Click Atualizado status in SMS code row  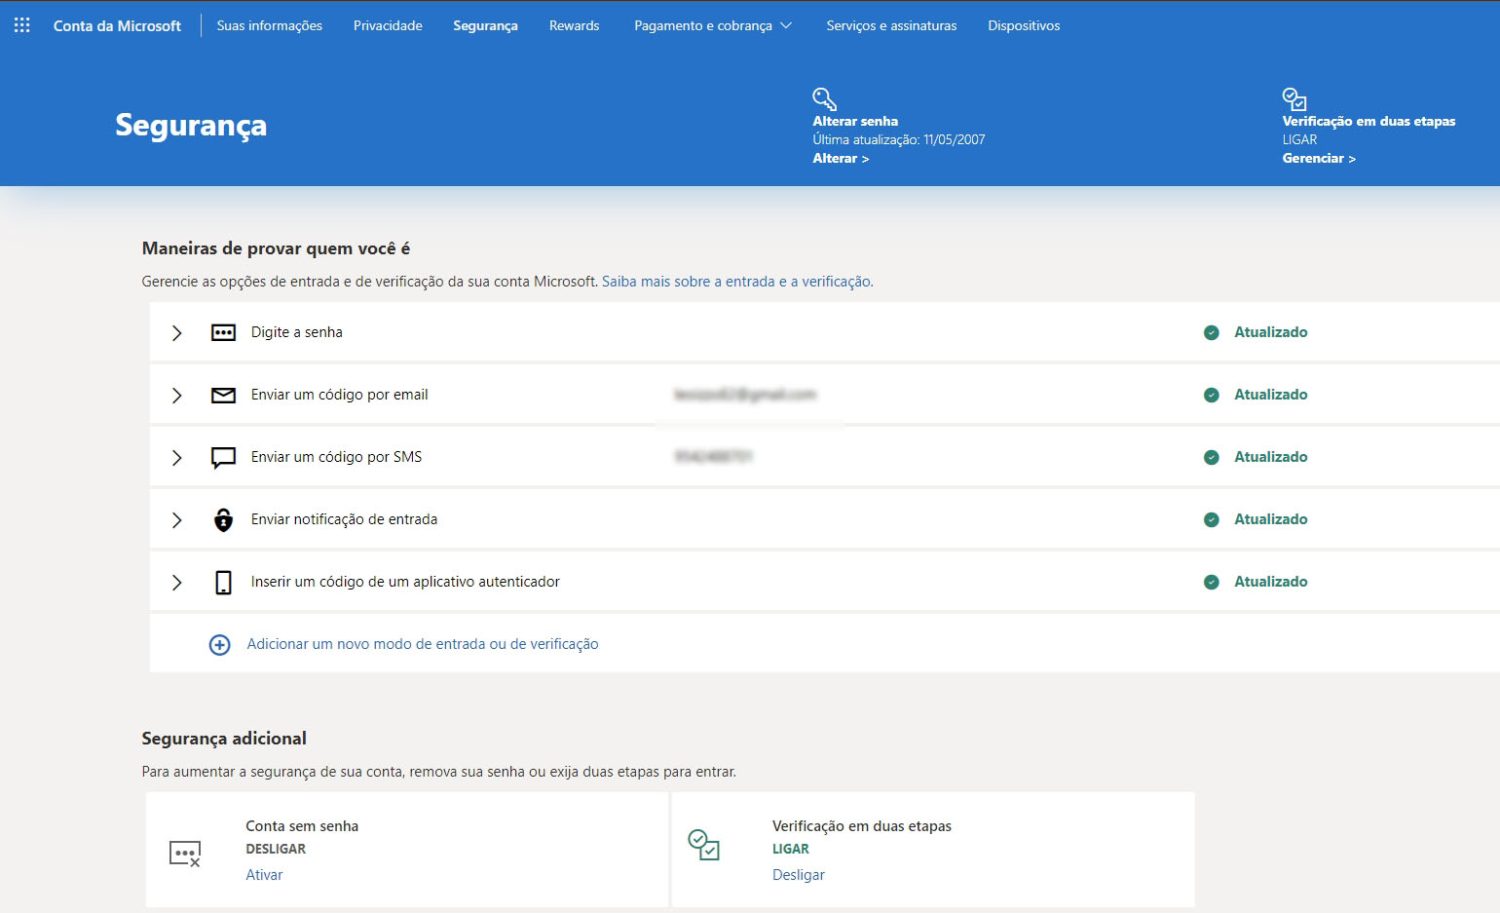(1271, 457)
